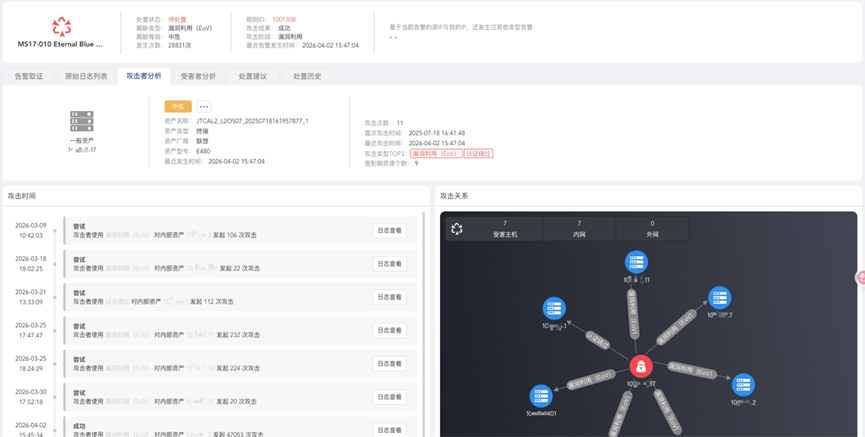
Task: Click the timeline dot for 2026-03-21
Action: pos(55,297)
